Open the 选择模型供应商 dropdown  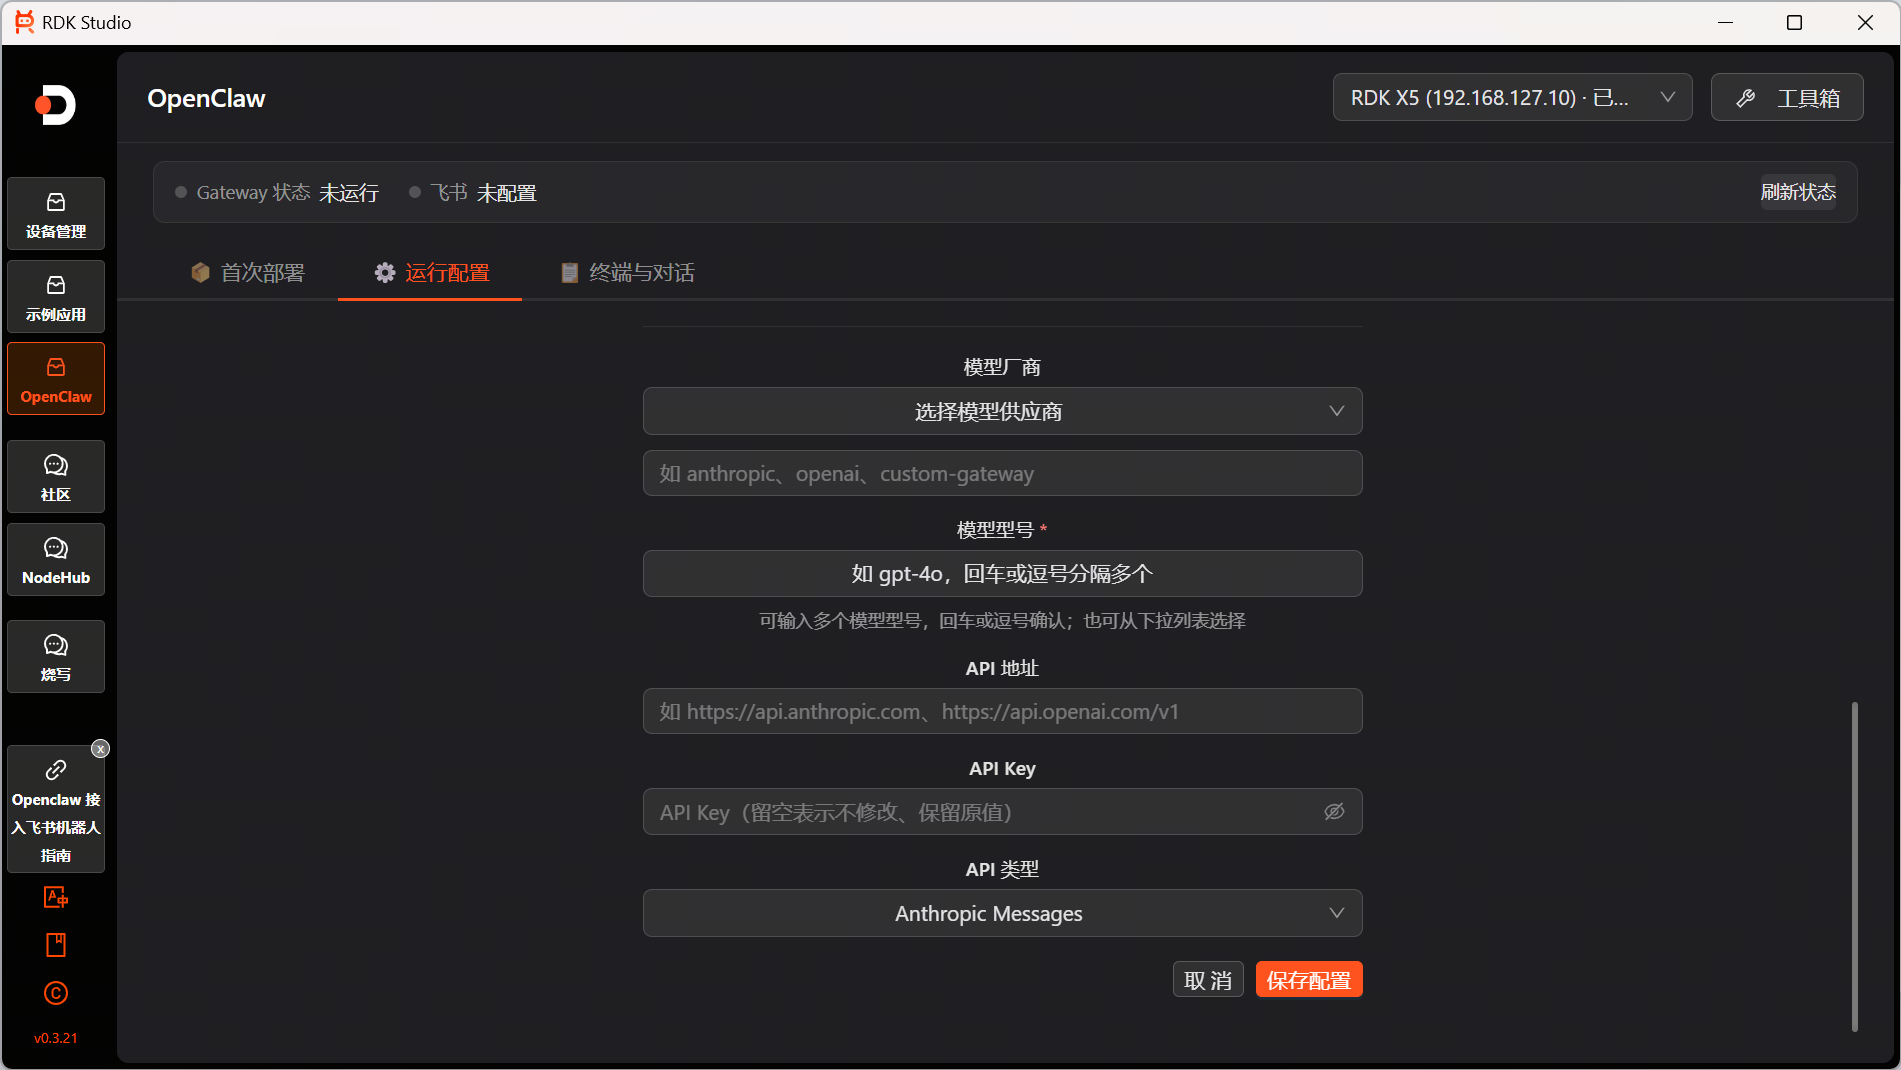click(1002, 412)
